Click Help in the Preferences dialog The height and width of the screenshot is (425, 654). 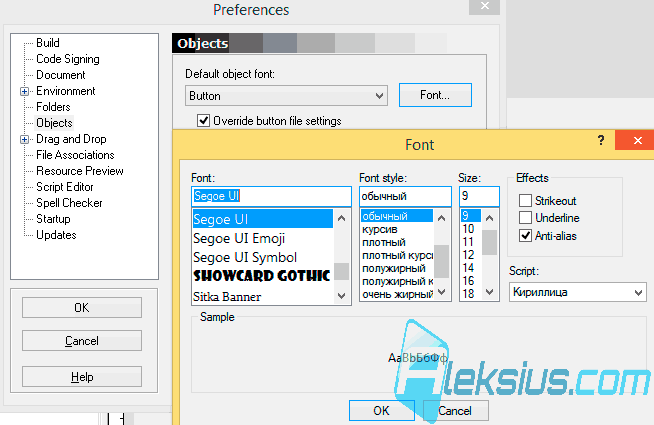[82, 377]
